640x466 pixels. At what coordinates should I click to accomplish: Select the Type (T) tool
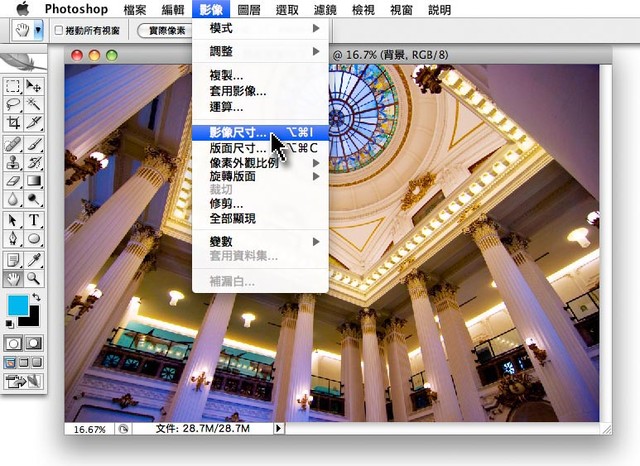(34, 220)
